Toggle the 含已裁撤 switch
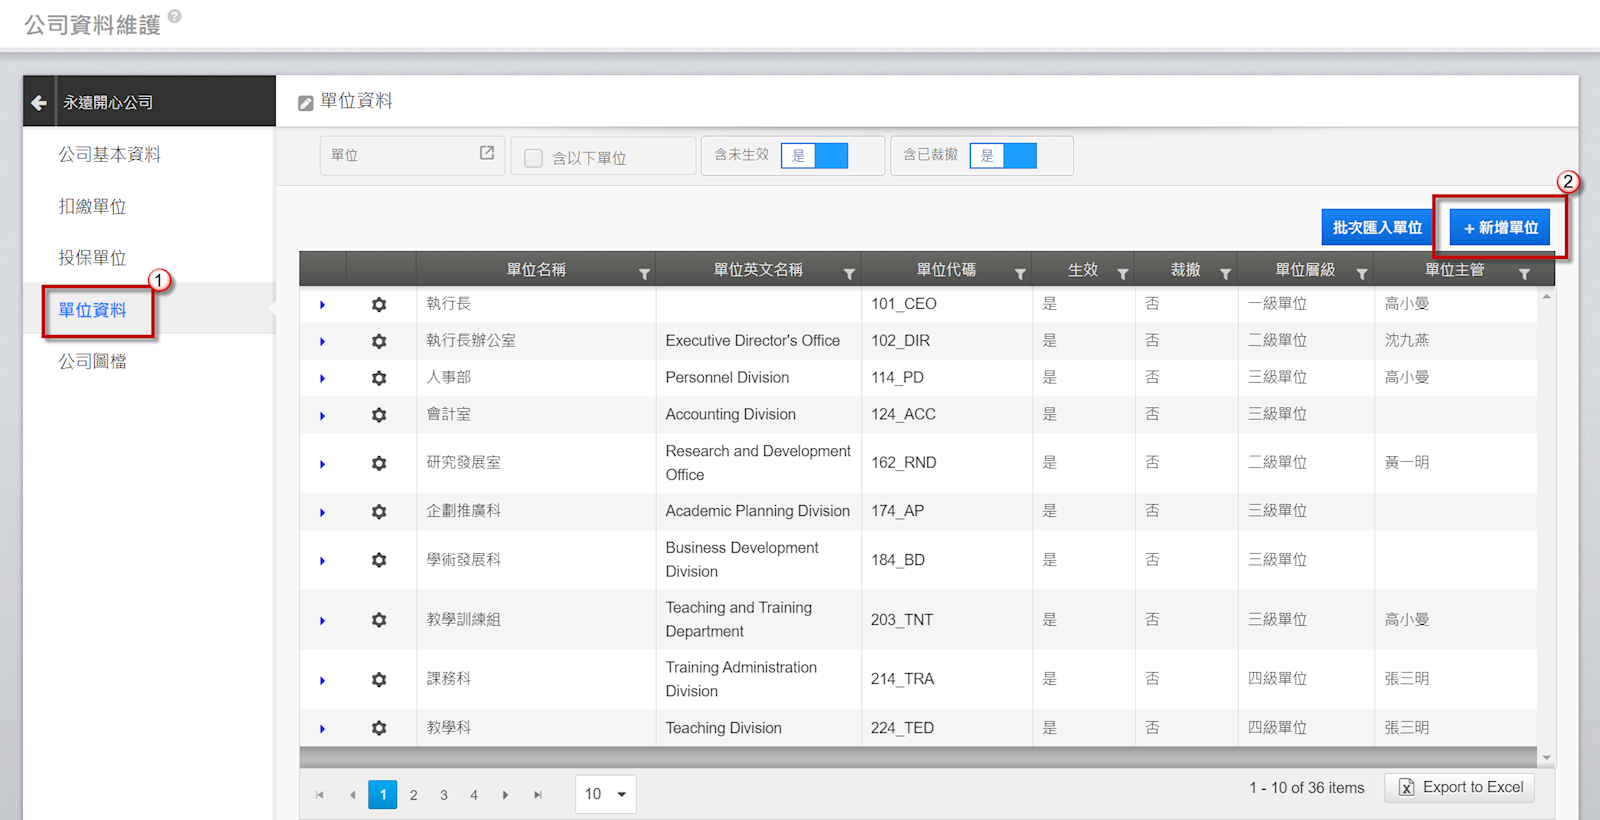 point(1003,156)
